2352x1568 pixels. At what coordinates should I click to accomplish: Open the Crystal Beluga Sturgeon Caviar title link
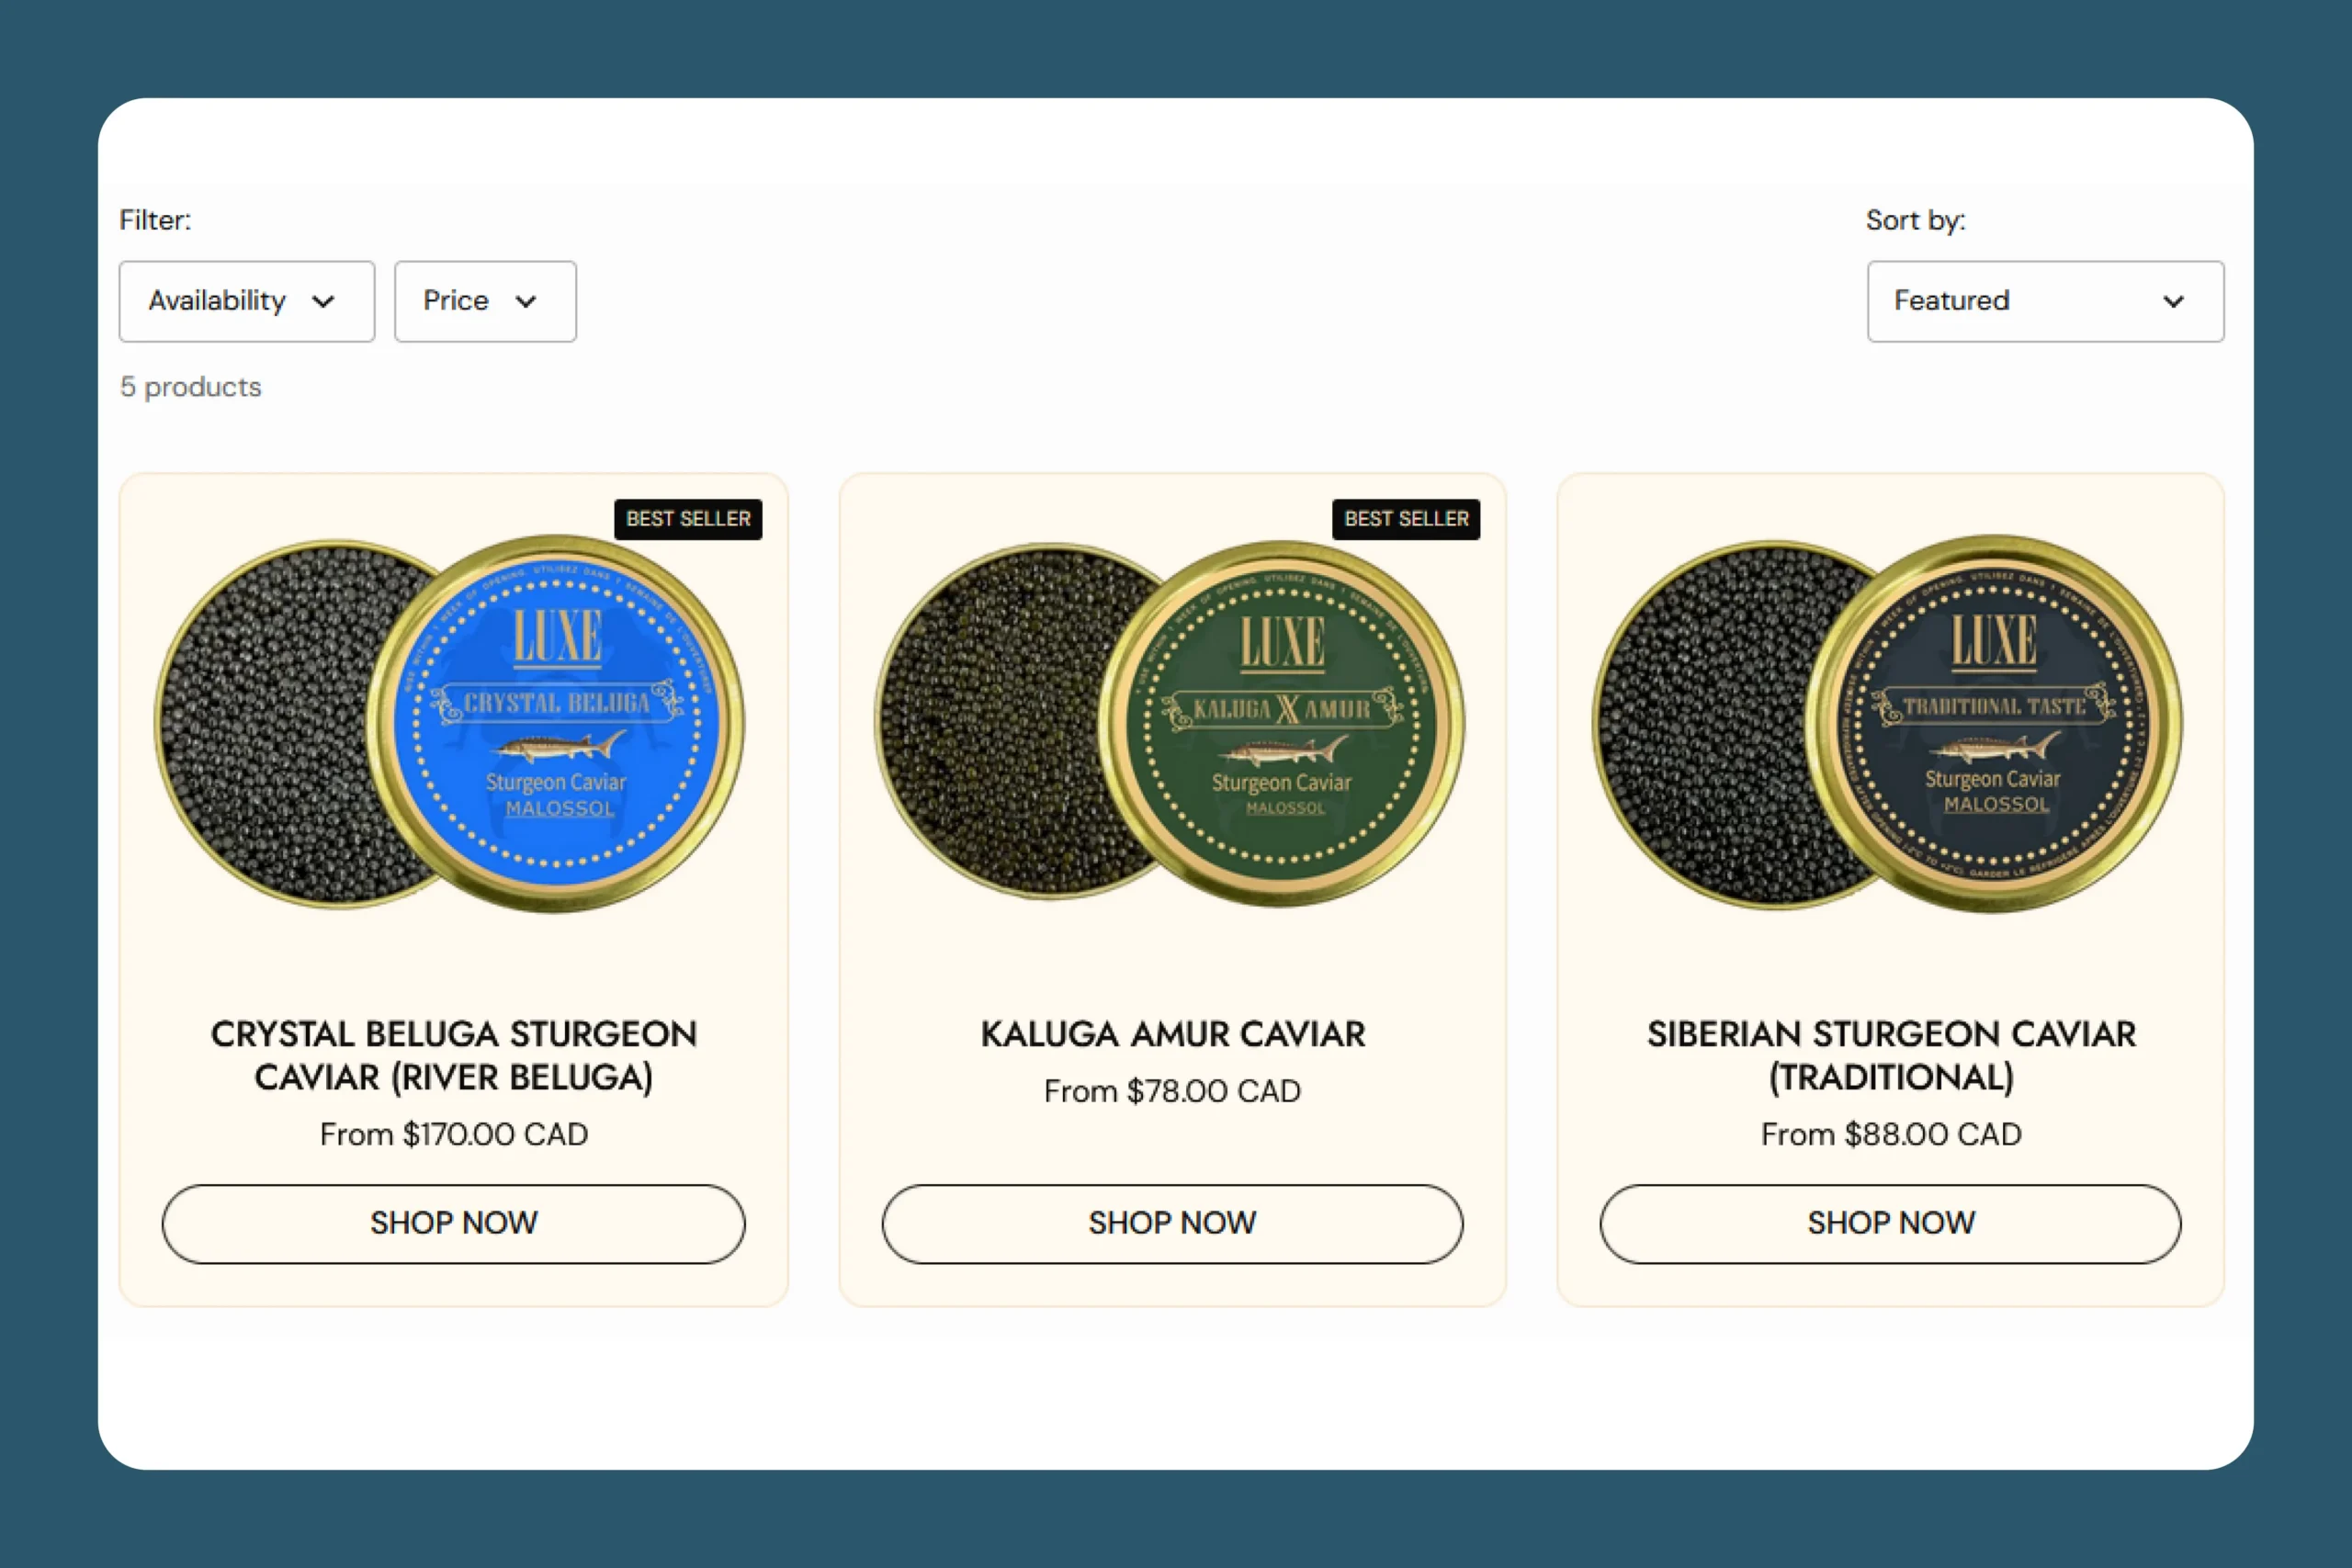454,1055
